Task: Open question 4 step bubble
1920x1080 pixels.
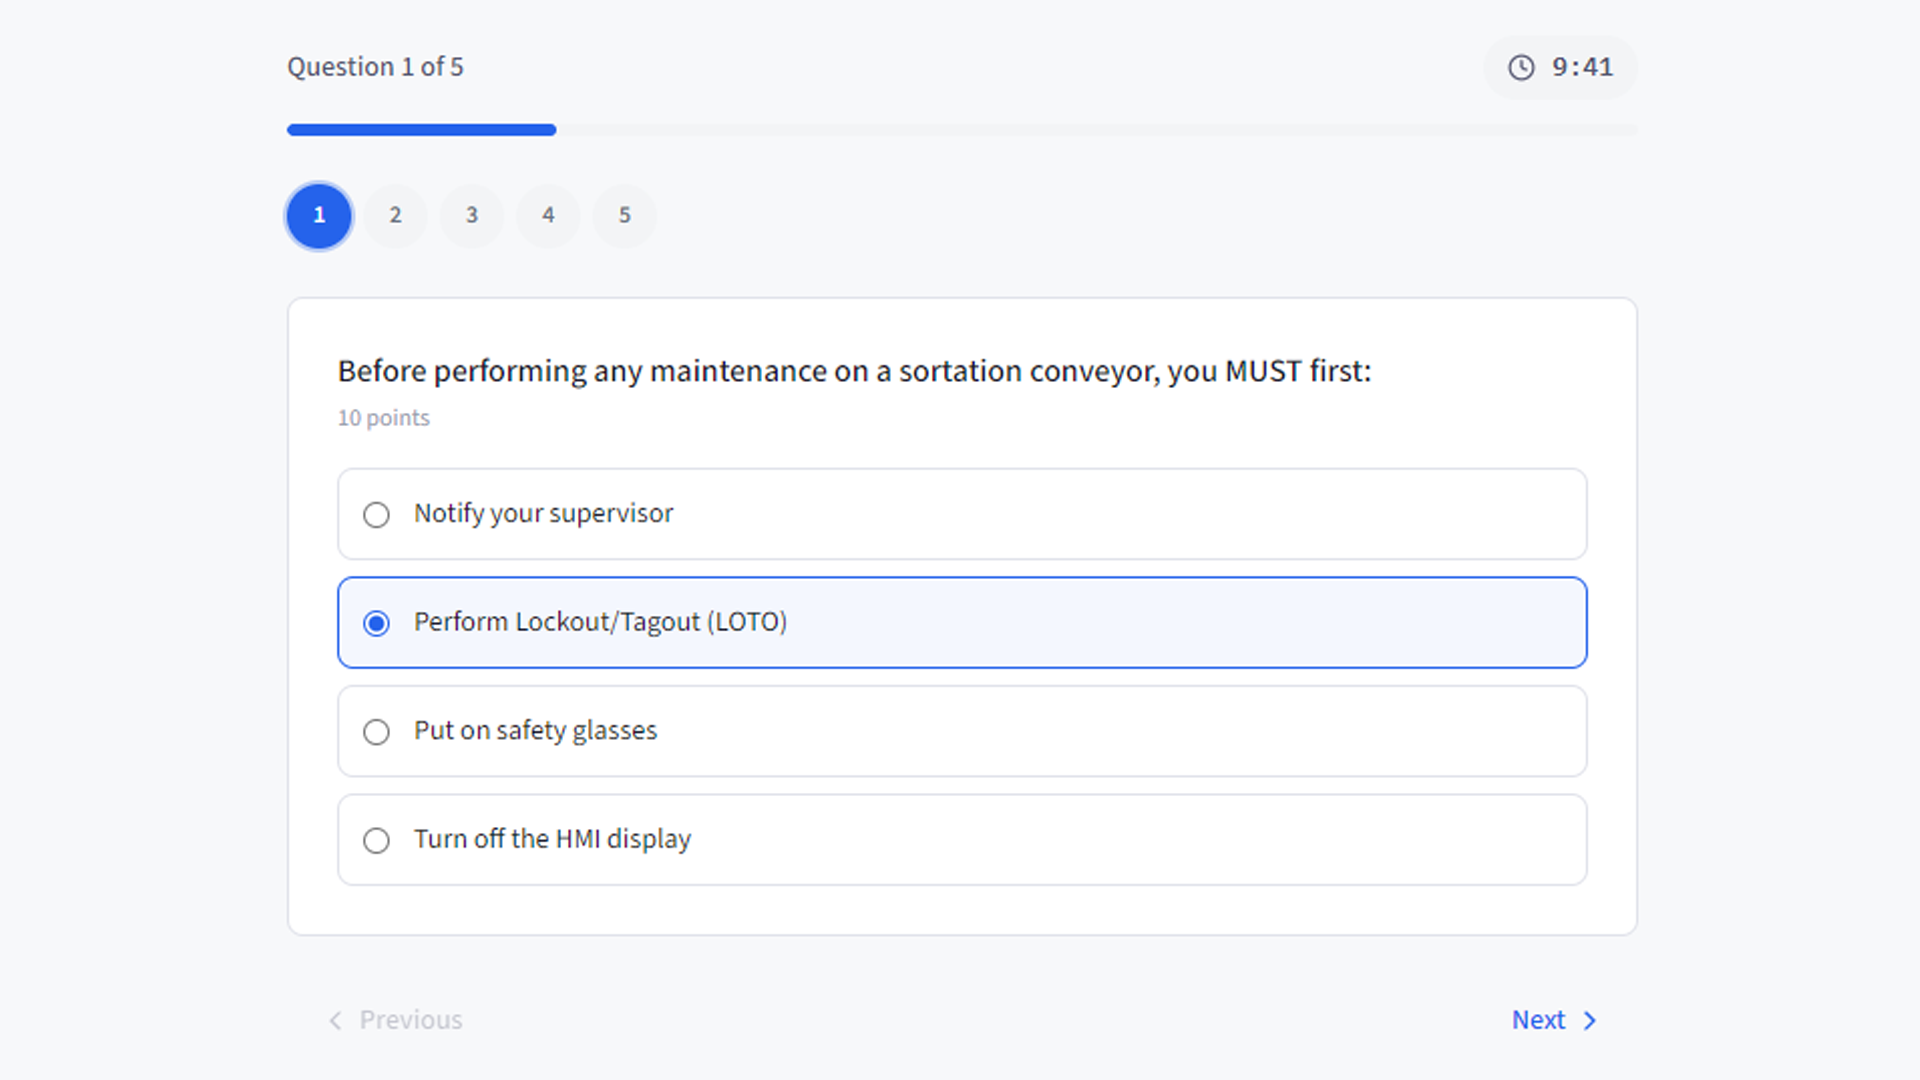Action: point(548,215)
